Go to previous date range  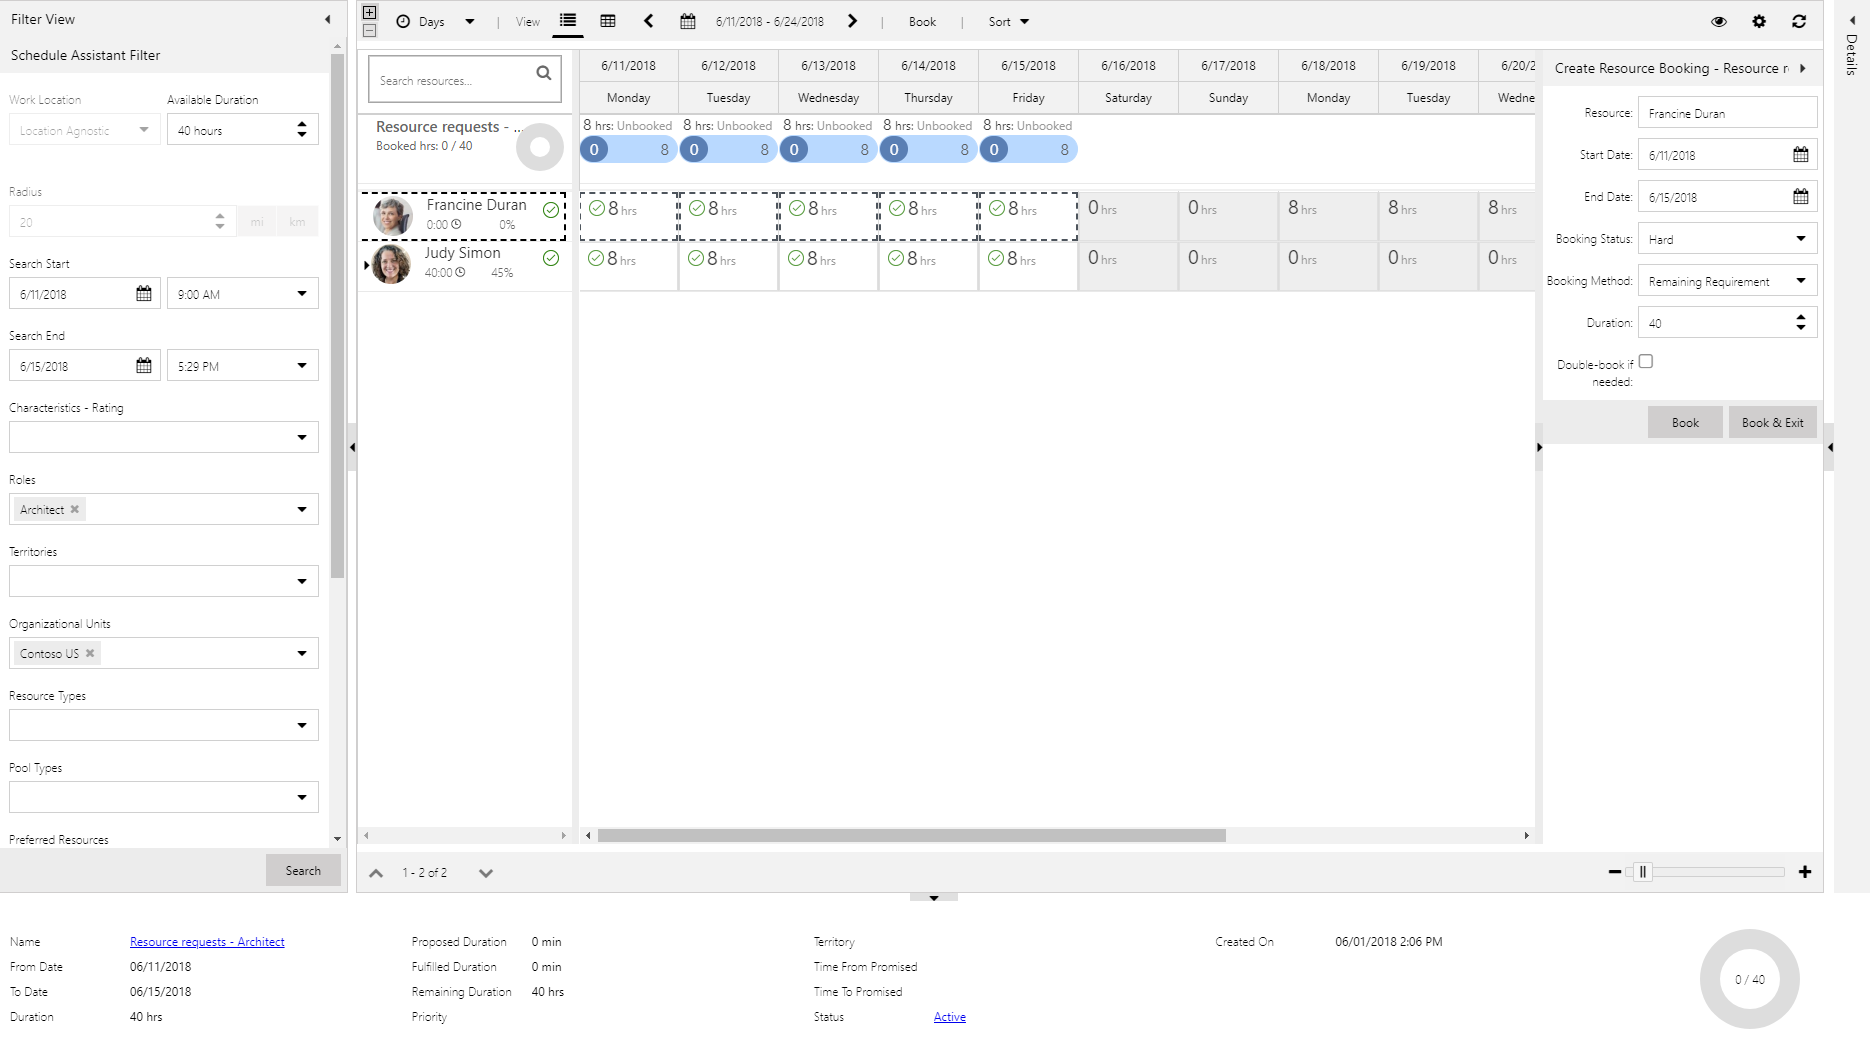coord(649,21)
